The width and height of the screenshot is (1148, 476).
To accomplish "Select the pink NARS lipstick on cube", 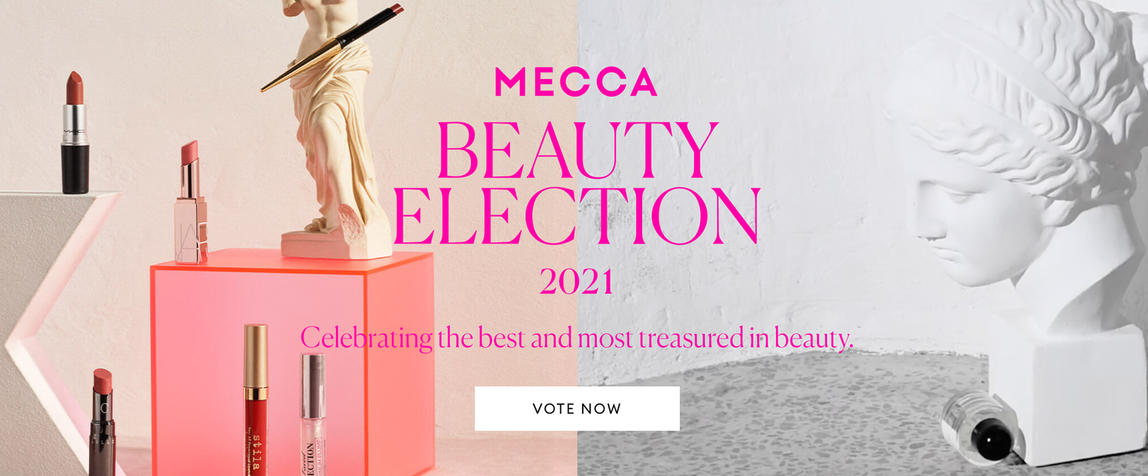I will point(191,202).
